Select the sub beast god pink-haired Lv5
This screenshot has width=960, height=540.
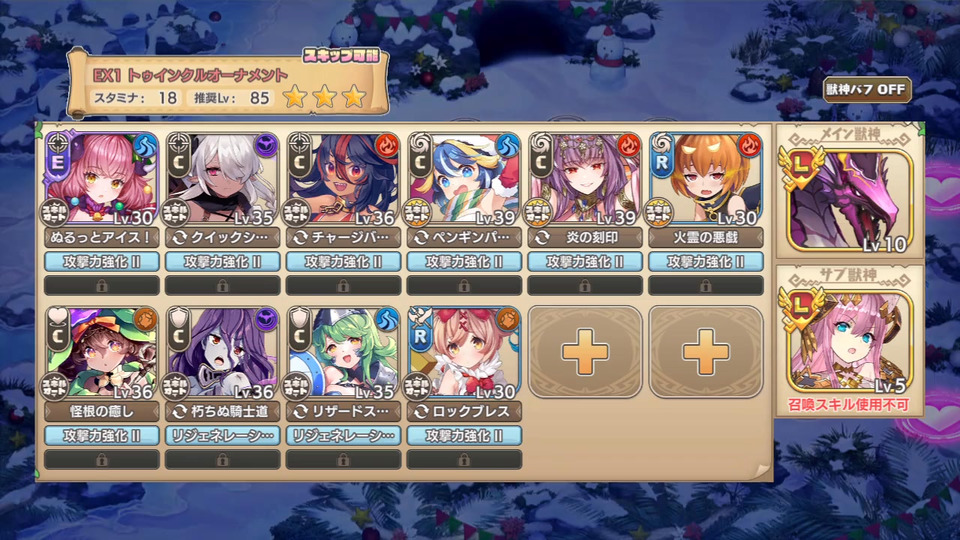(850, 343)
